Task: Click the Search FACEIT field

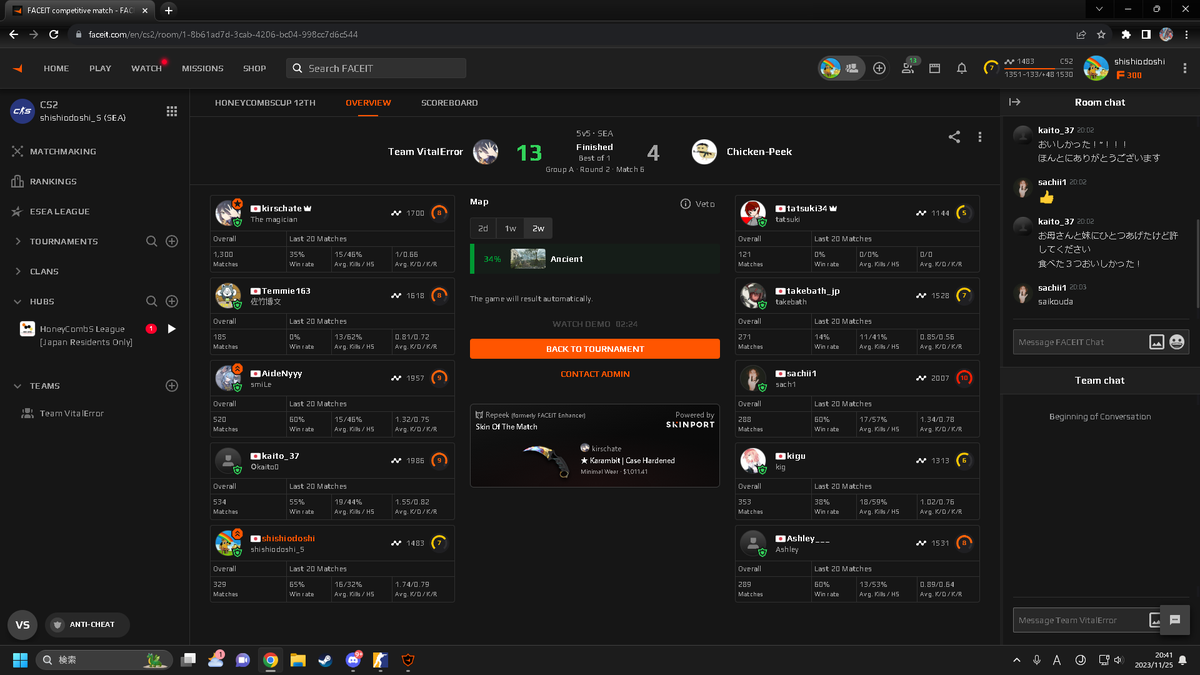Action: pyautogui.click(x=376, y=68)
